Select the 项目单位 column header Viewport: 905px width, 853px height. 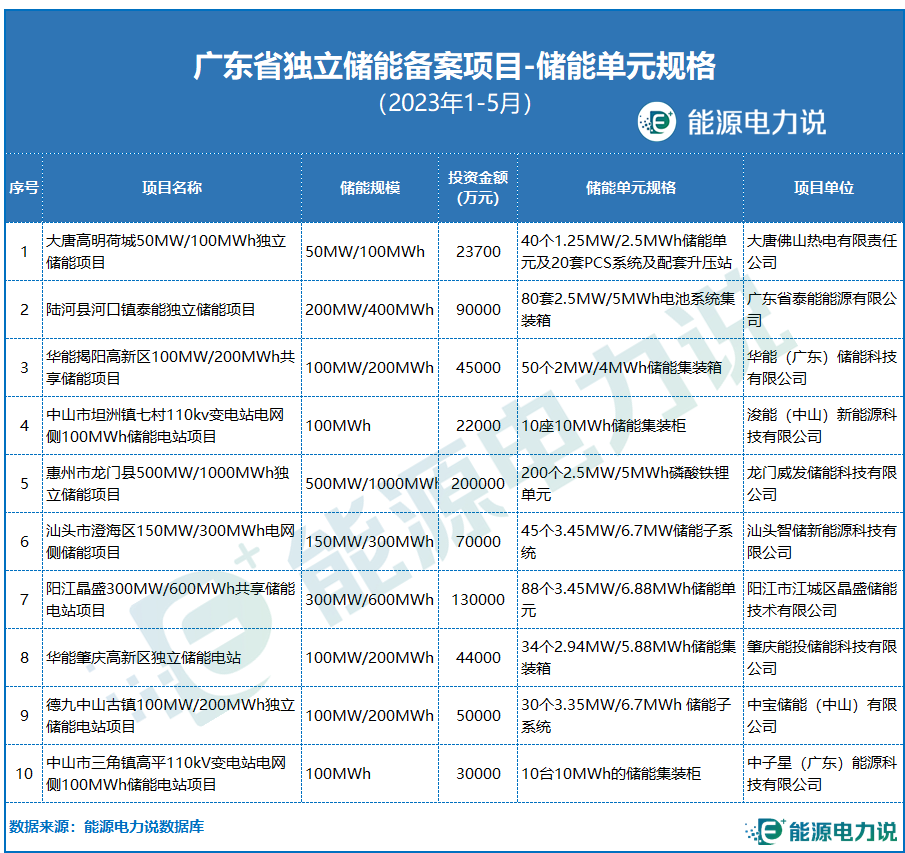coord(823,188)
